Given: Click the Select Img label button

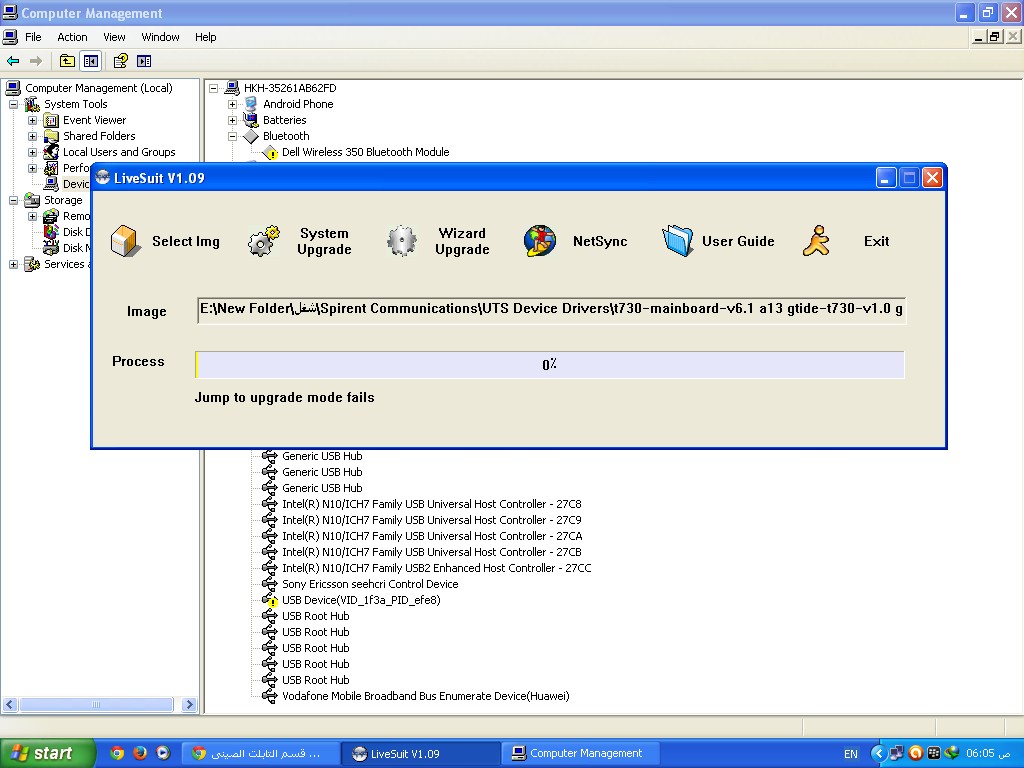Looking at the screenshot, I should (x=185, y=241).
